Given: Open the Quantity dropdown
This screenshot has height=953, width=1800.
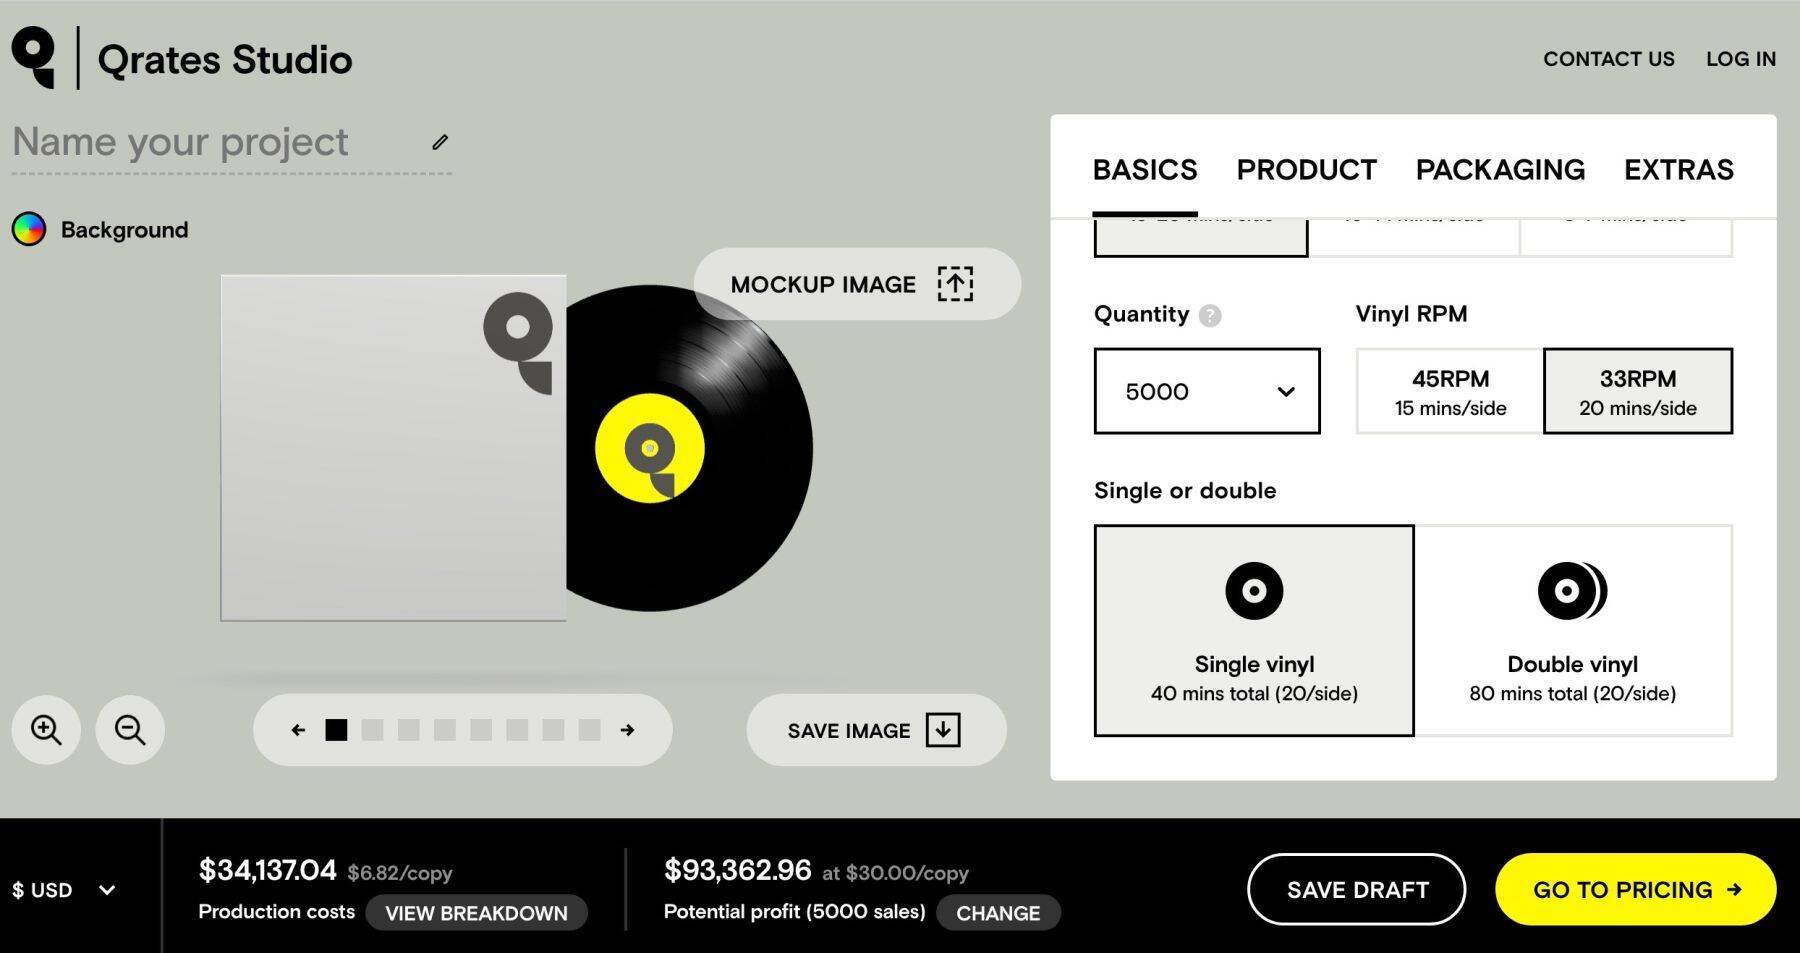Looking at the screenshot, I should coord(1207,391).
